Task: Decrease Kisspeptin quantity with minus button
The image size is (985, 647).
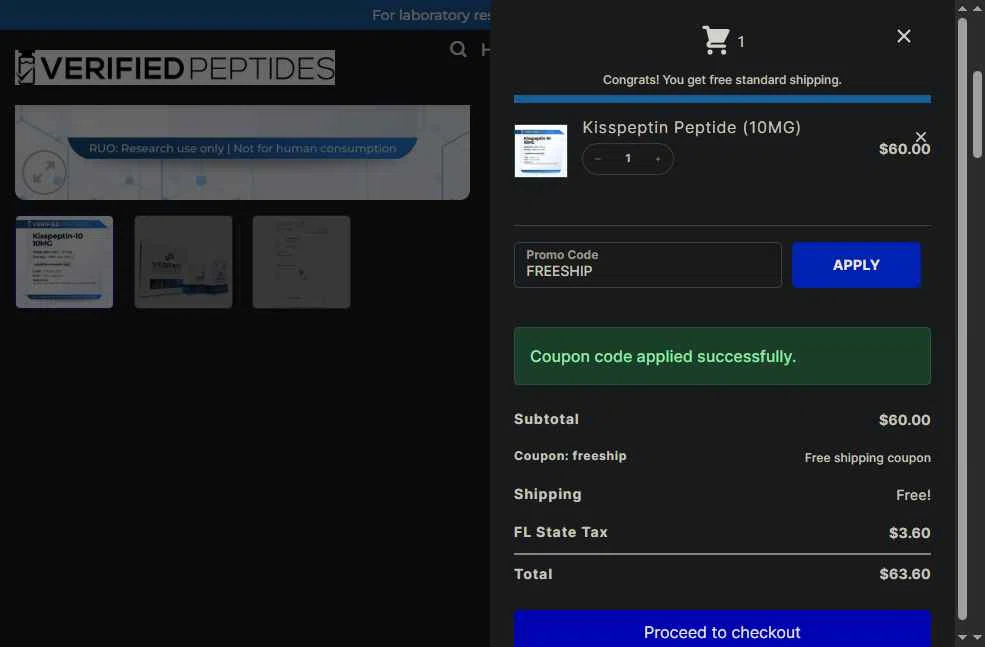Action: [x=598, y=159]
